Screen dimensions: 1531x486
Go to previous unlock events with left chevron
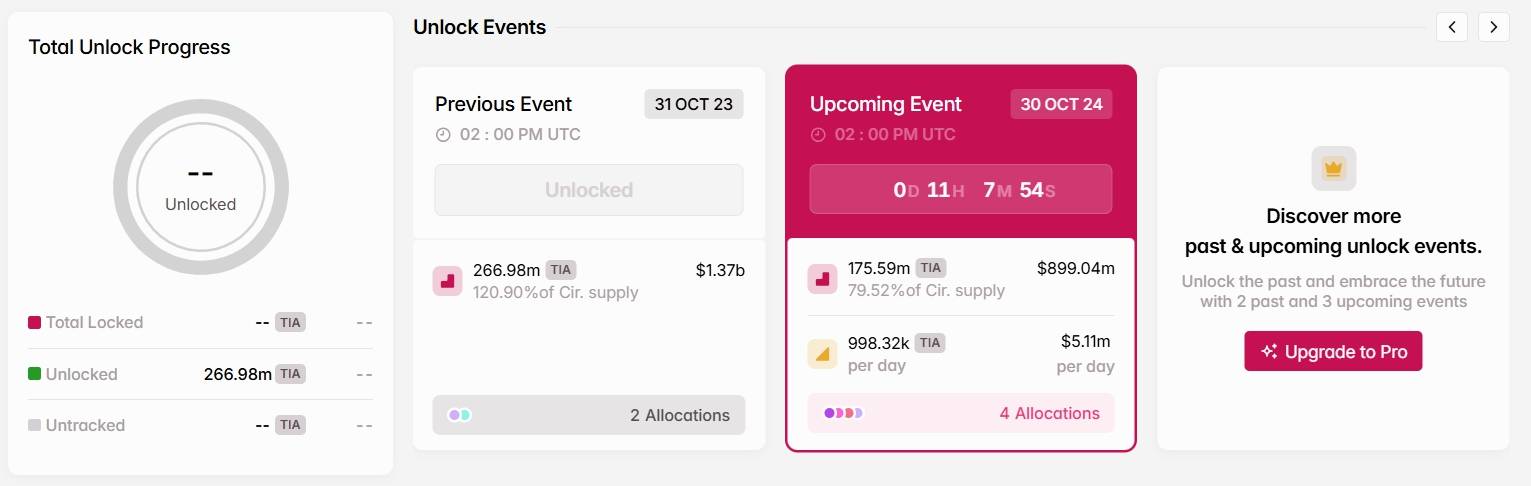(1452, 27)
